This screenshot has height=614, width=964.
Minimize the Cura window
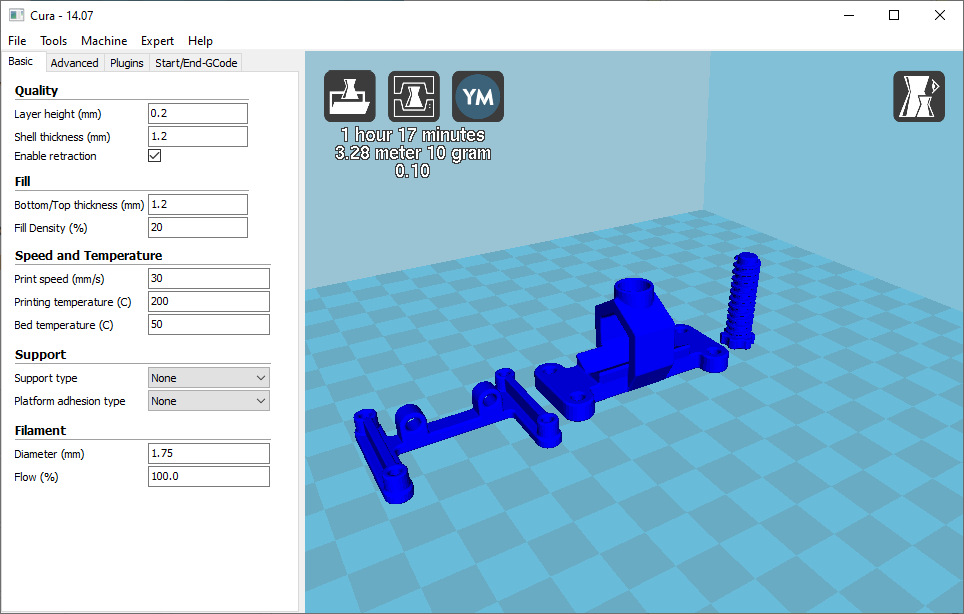point(849,15)
